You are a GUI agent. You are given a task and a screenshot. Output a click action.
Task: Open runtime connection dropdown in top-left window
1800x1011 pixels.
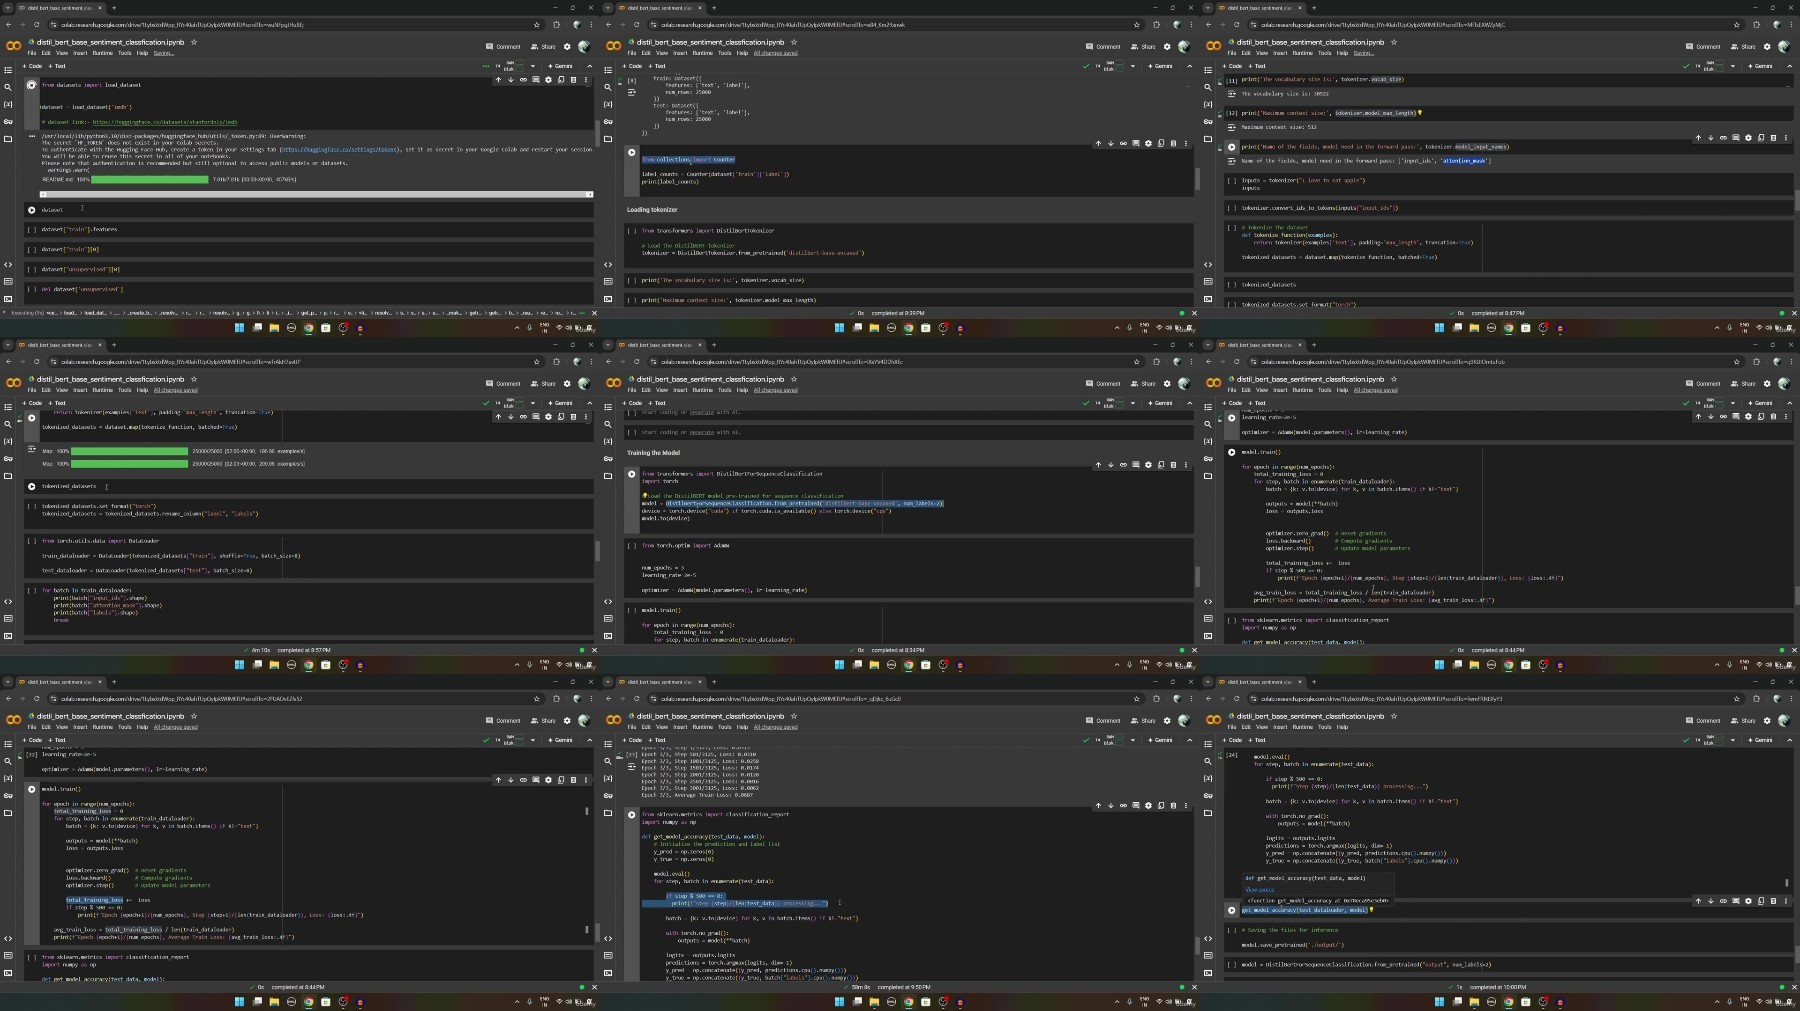tap(533, 66)
